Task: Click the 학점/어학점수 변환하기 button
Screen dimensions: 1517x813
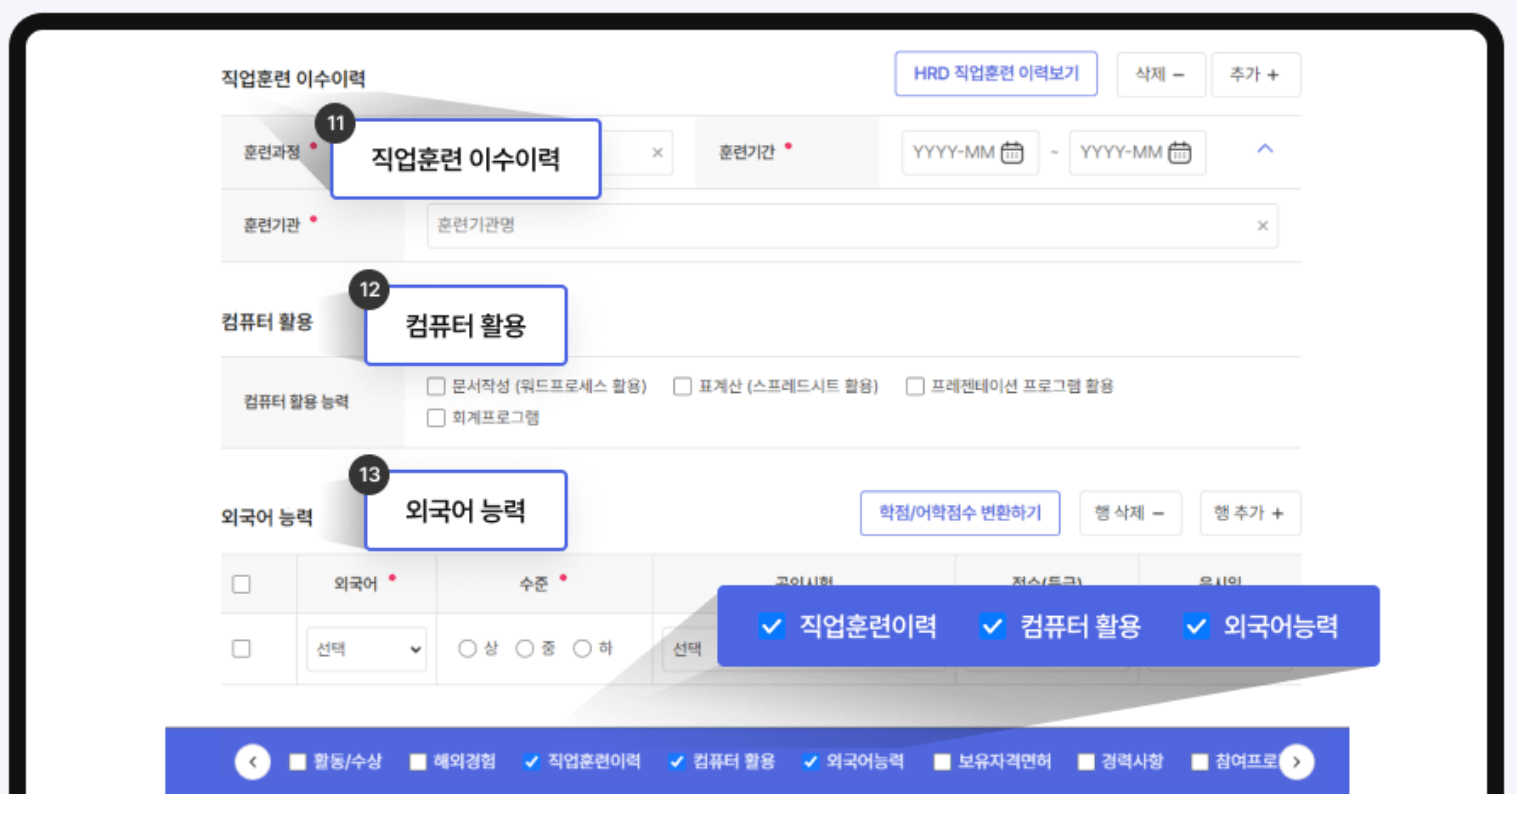Action: [x=959, y=512]
